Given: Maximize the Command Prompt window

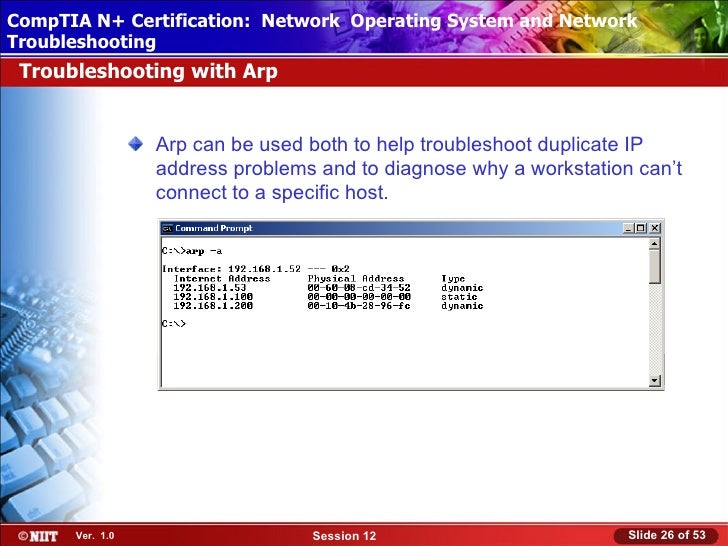Looking at the screenshot, I should [641, 228].
